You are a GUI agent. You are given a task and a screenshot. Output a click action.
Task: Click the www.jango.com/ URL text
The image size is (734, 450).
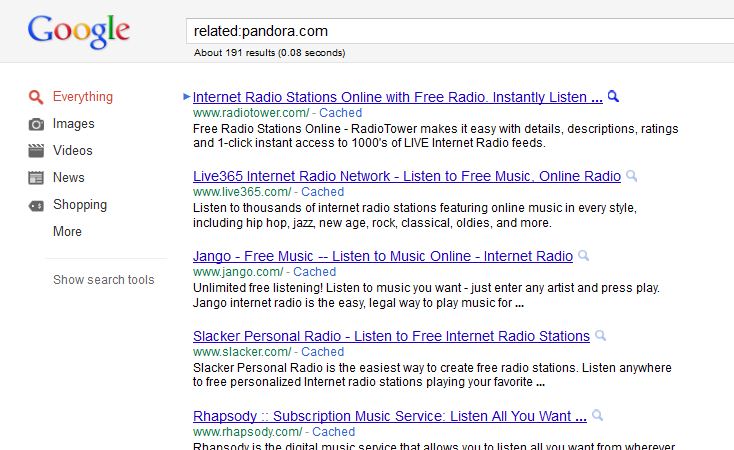pyautogui.click(x=238, y=272)
